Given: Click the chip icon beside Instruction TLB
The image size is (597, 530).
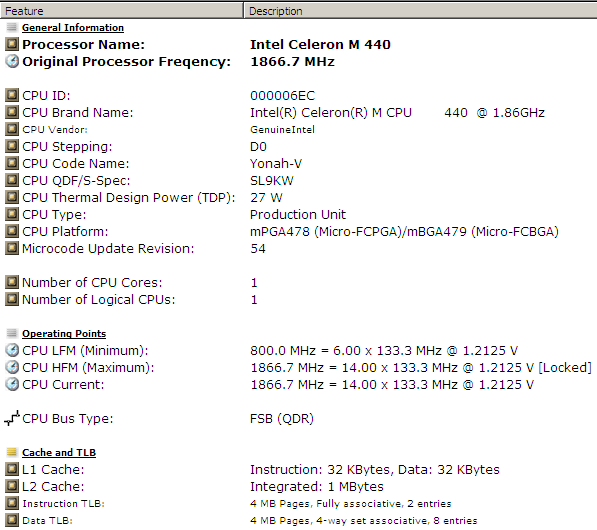Looking at the screenshot, I should 12,503.
